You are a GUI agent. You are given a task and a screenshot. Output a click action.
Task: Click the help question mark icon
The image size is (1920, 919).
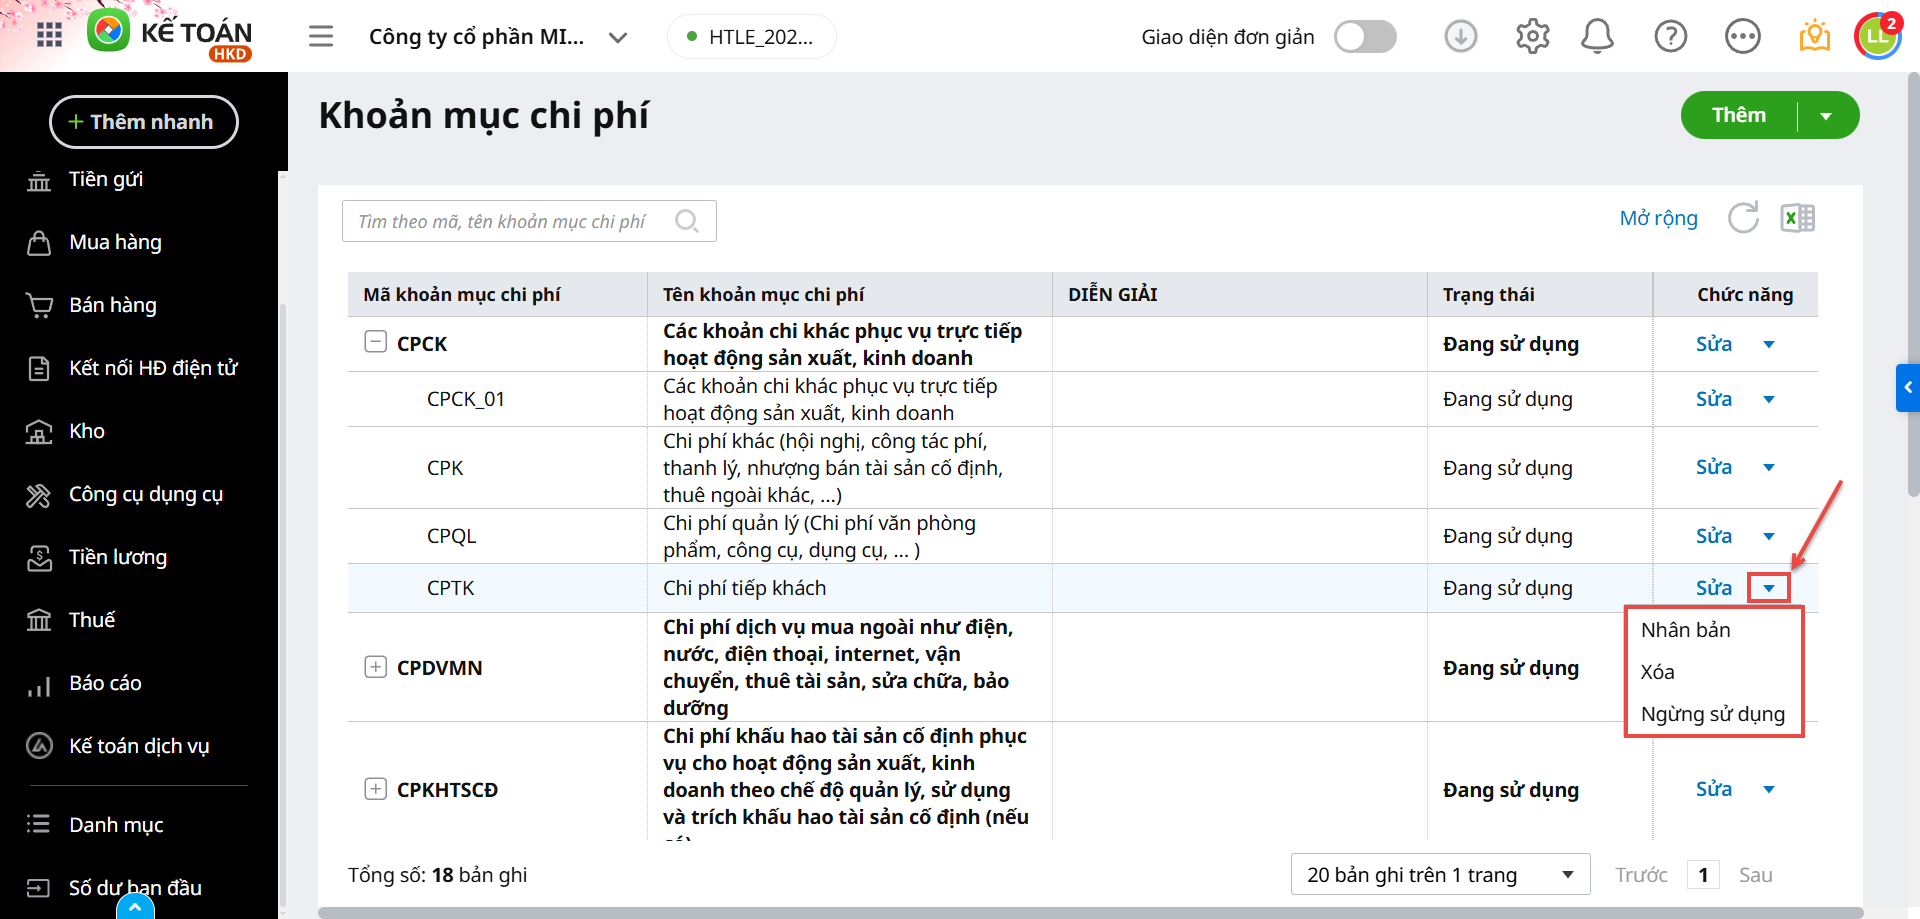click(x=1670, y=37)
